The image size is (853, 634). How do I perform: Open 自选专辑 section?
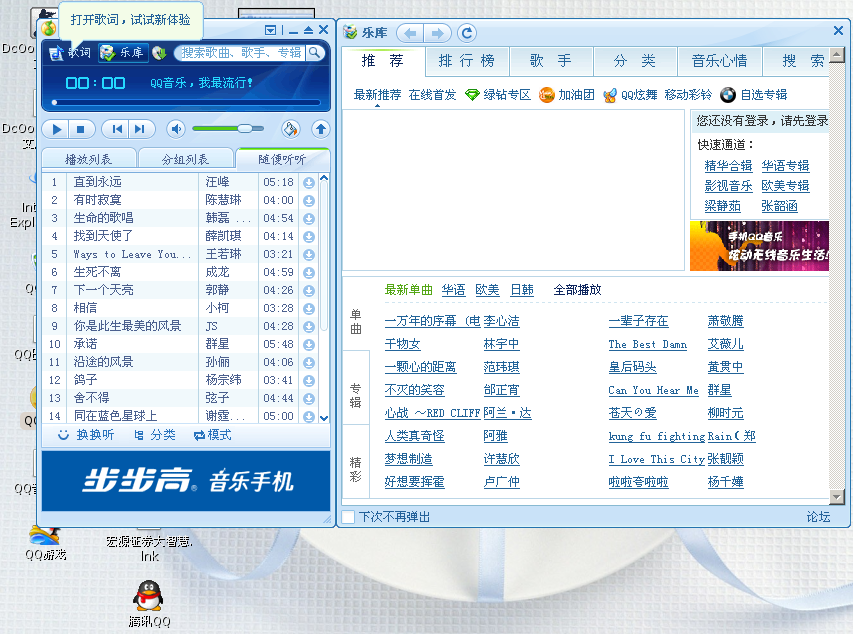[753, 95]
